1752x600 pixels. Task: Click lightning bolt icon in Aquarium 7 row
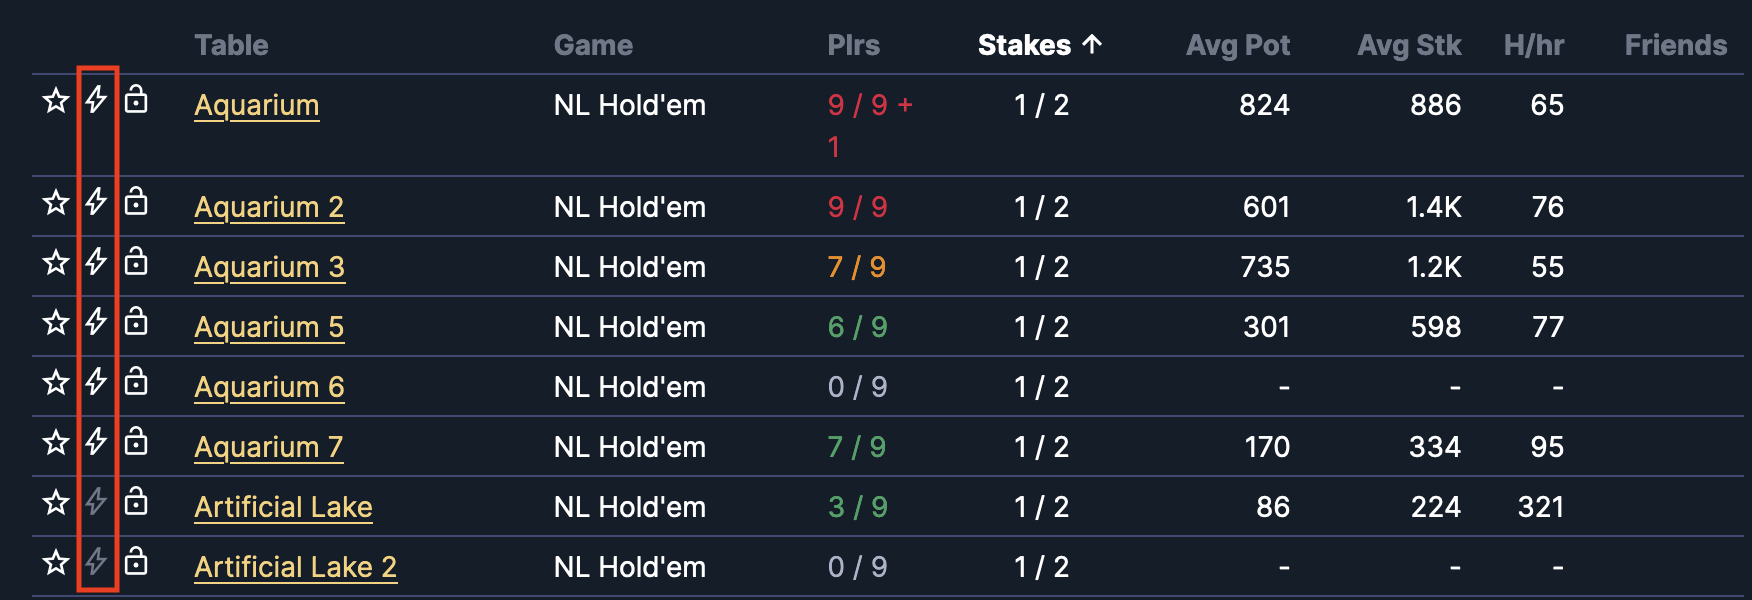coord(96,442)
